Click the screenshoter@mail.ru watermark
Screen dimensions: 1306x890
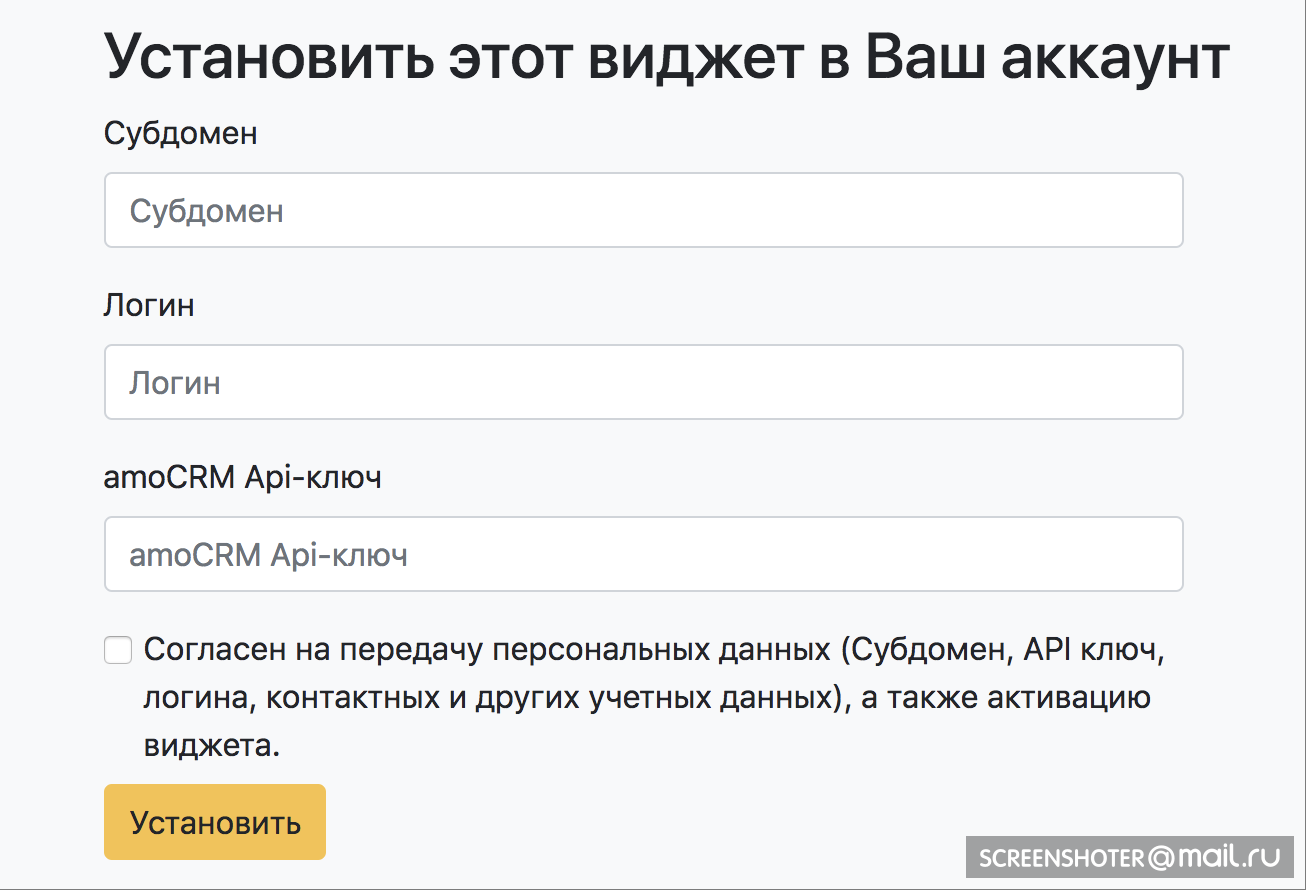[x=1131, y=857]
